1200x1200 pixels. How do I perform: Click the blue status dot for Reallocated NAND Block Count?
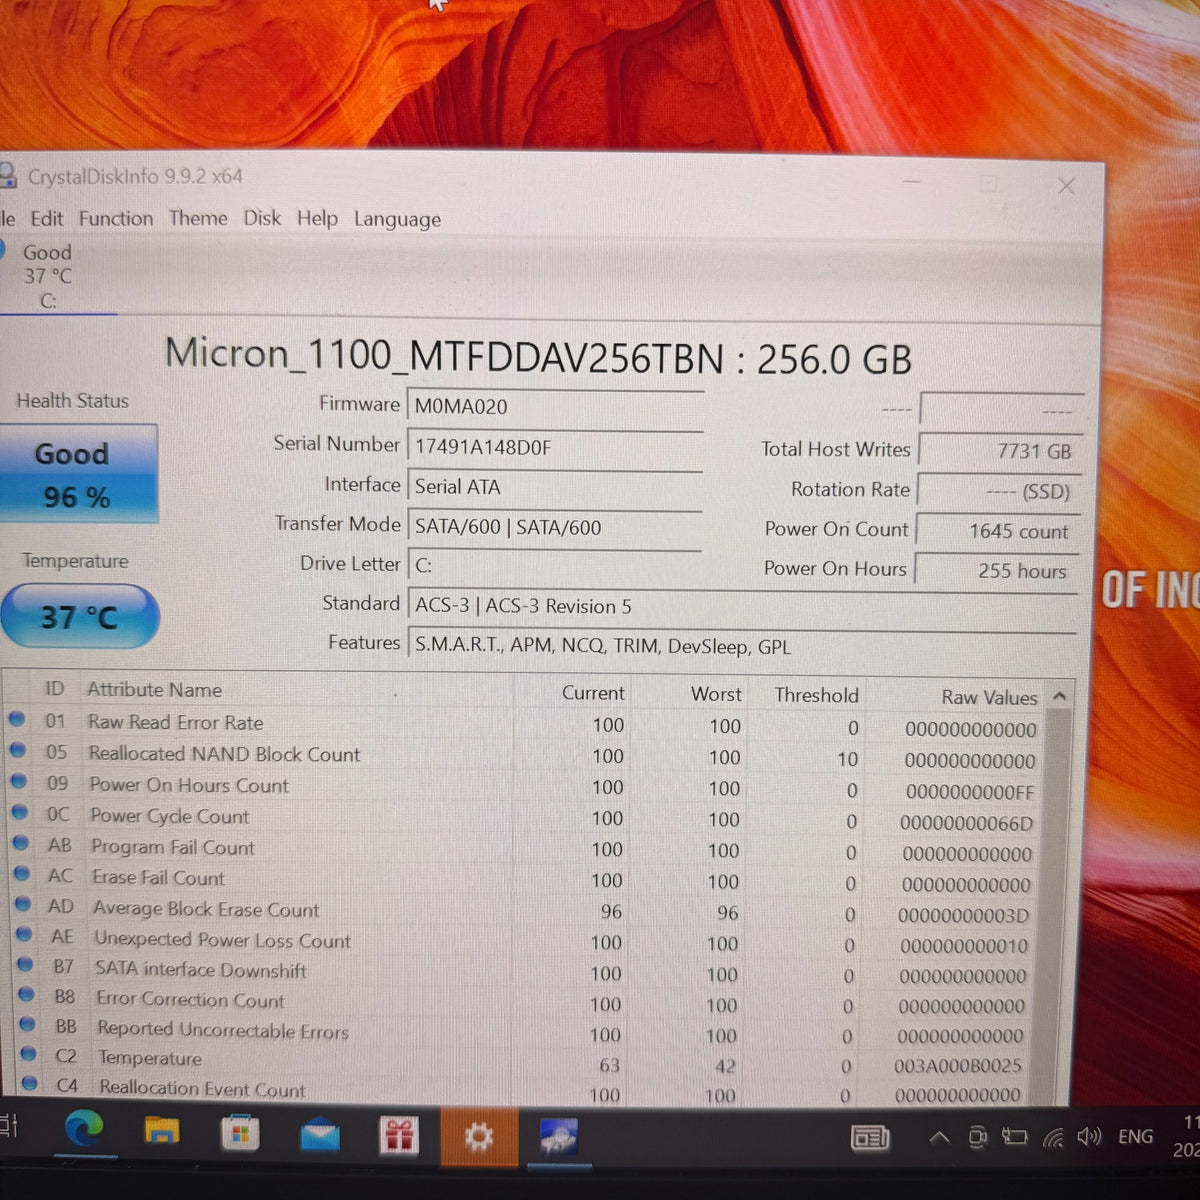click(x=17, y=749)
